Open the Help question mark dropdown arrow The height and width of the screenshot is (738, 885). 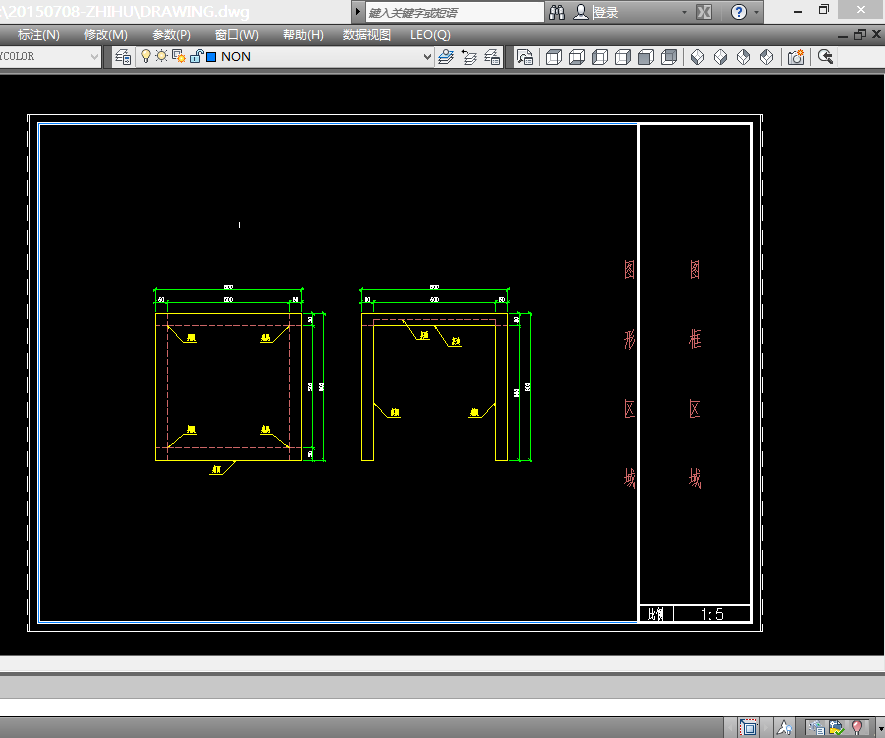click(x=757, y=13)
